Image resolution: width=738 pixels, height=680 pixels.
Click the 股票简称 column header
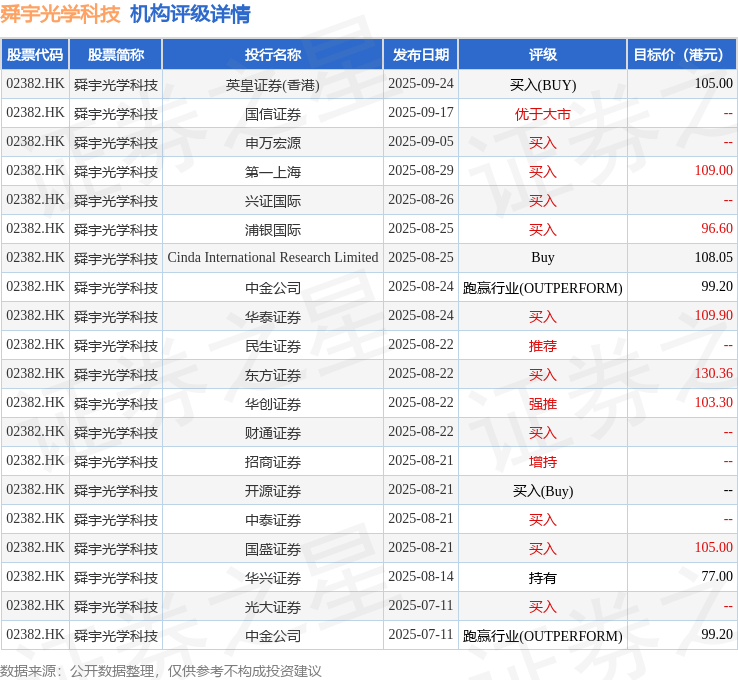click(x=116, y=55)
